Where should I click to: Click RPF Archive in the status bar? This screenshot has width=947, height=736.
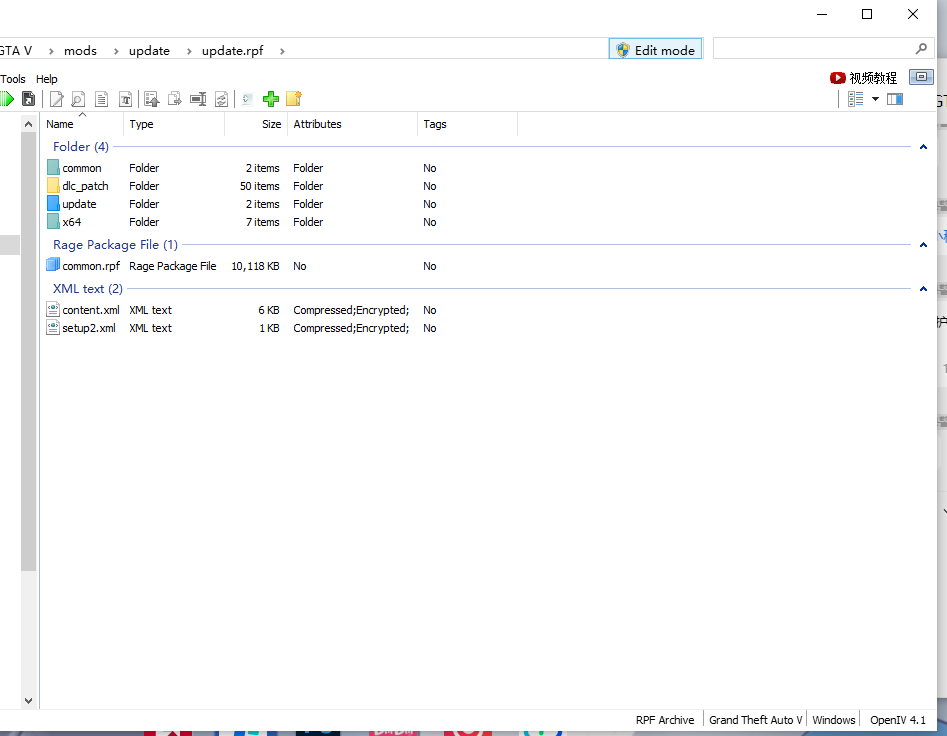[665, 720]
